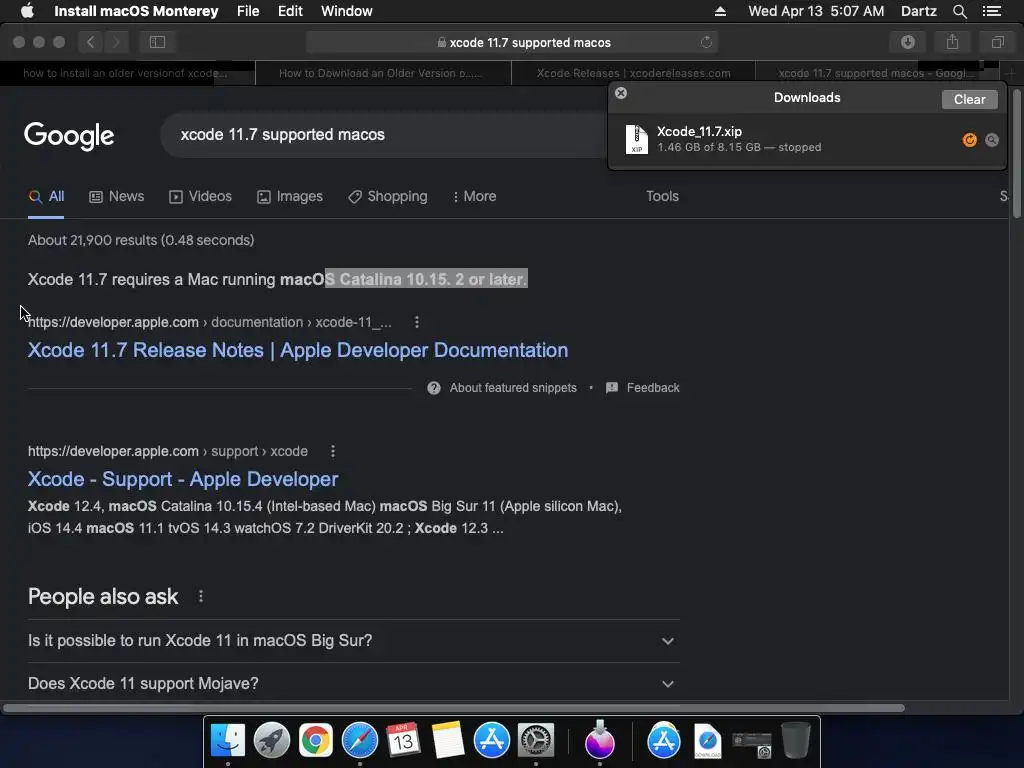
Task: Open Safari from the Dock
Action: [x=360, y=741]
